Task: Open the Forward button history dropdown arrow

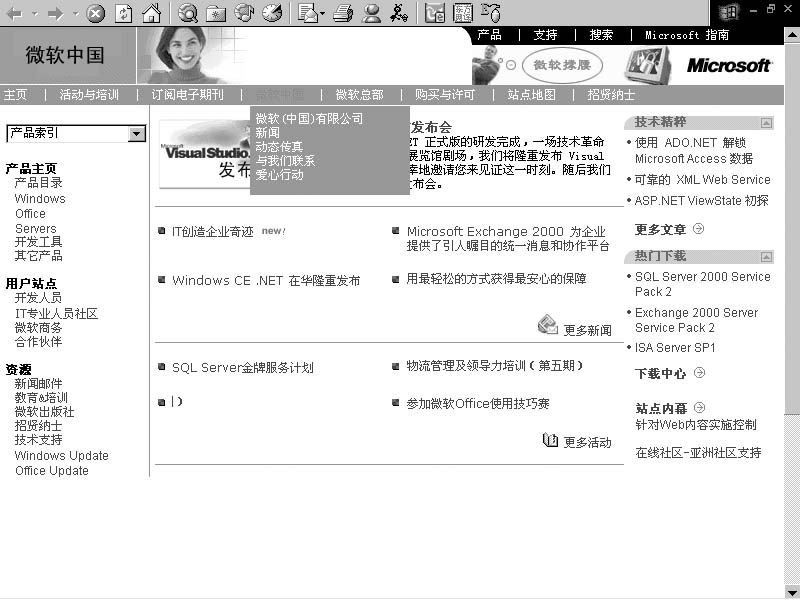Action: click(x=76, y=14)
